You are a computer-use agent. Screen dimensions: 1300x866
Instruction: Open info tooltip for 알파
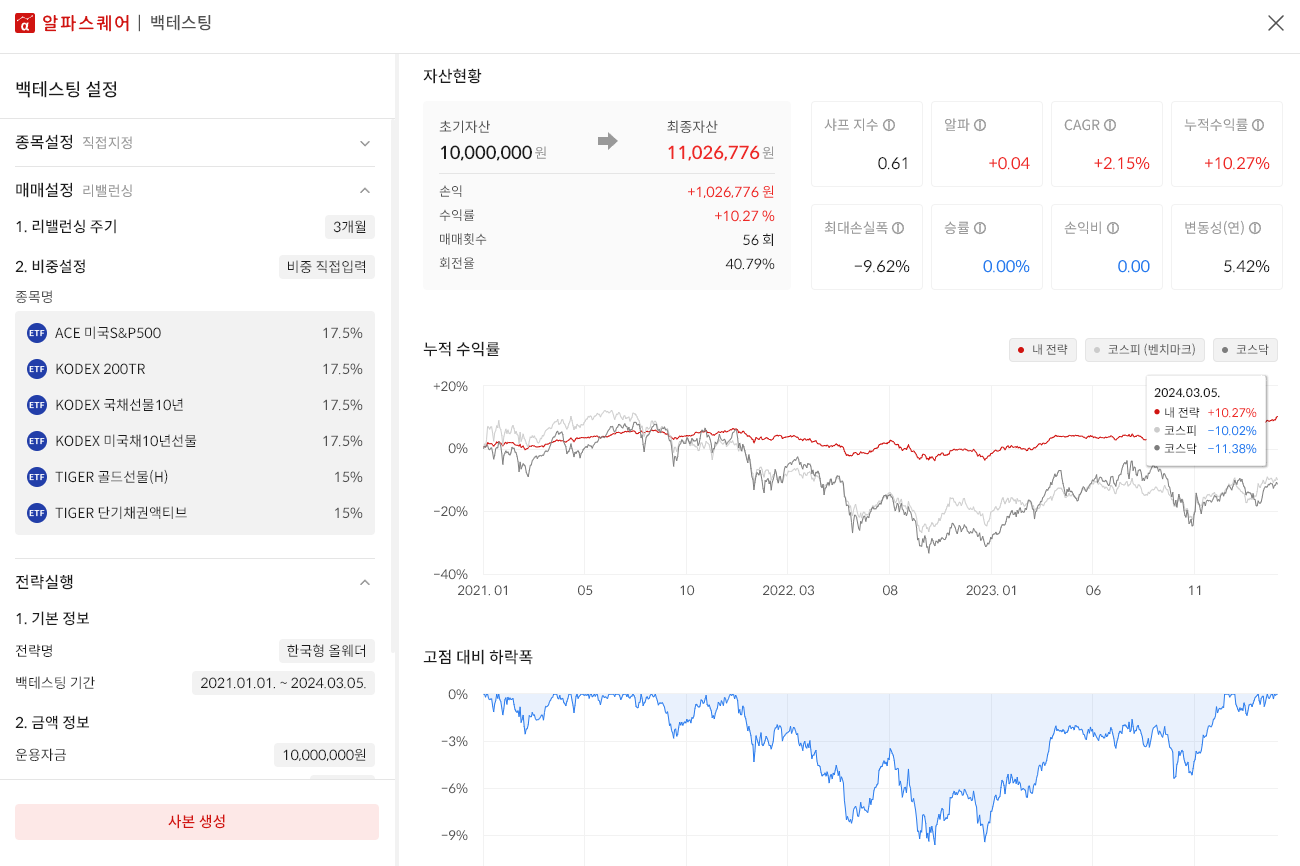click(980, 125)
